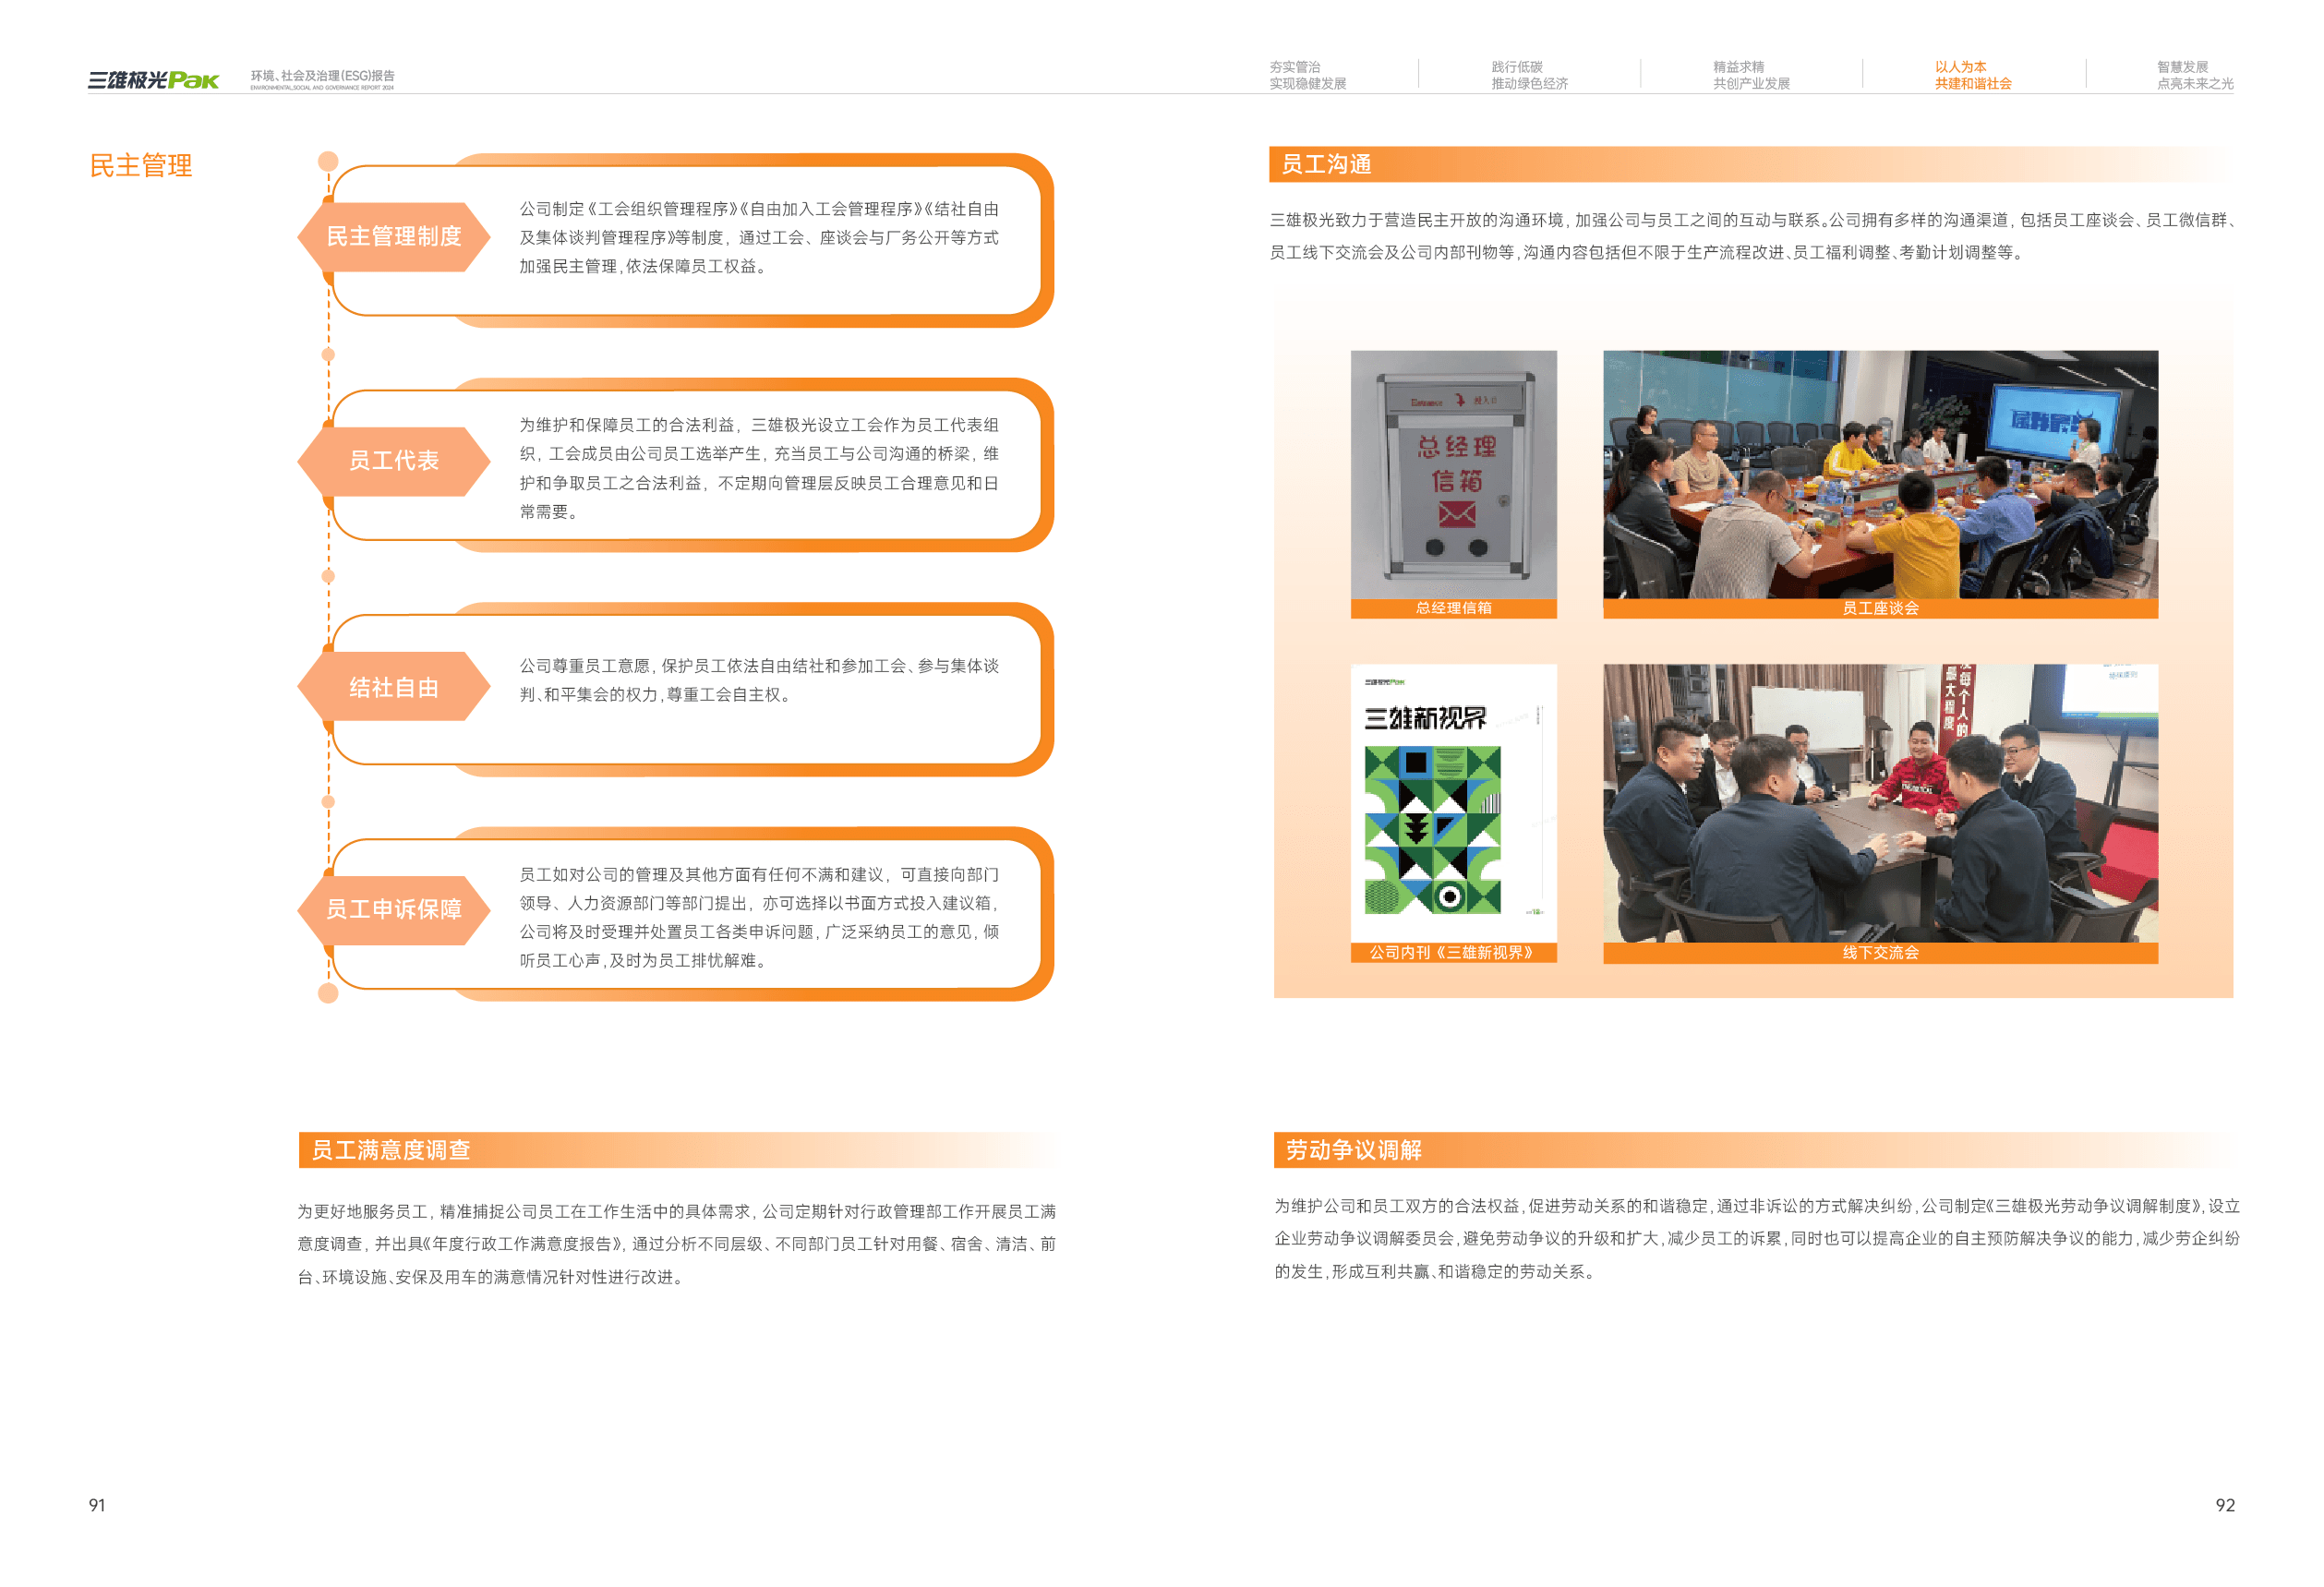The height and width of the screenshot is (1587, 2324).
Task: Click the 总经理信箱 mailbox photo
Action: tap(1453, 475)
